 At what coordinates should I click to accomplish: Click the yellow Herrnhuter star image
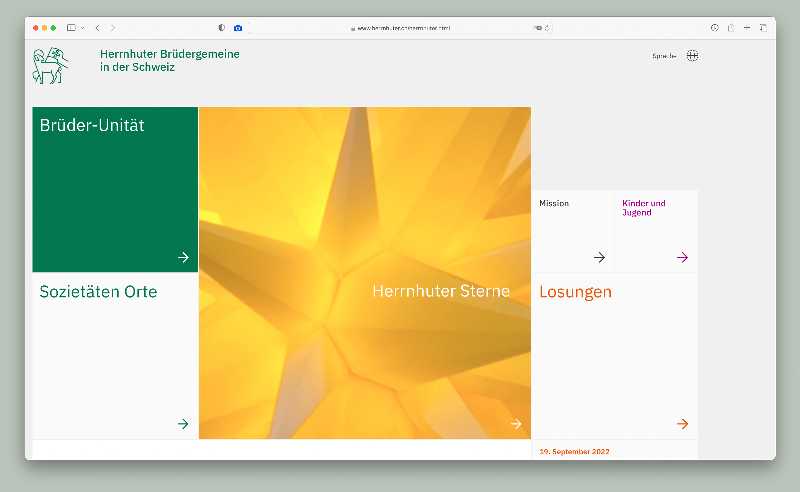(x=365, y=273)
